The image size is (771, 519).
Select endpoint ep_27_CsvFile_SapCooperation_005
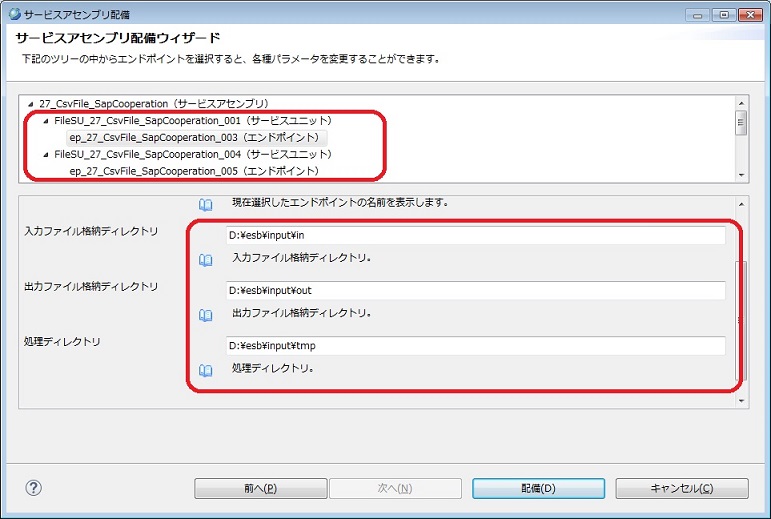coord(195,171)
